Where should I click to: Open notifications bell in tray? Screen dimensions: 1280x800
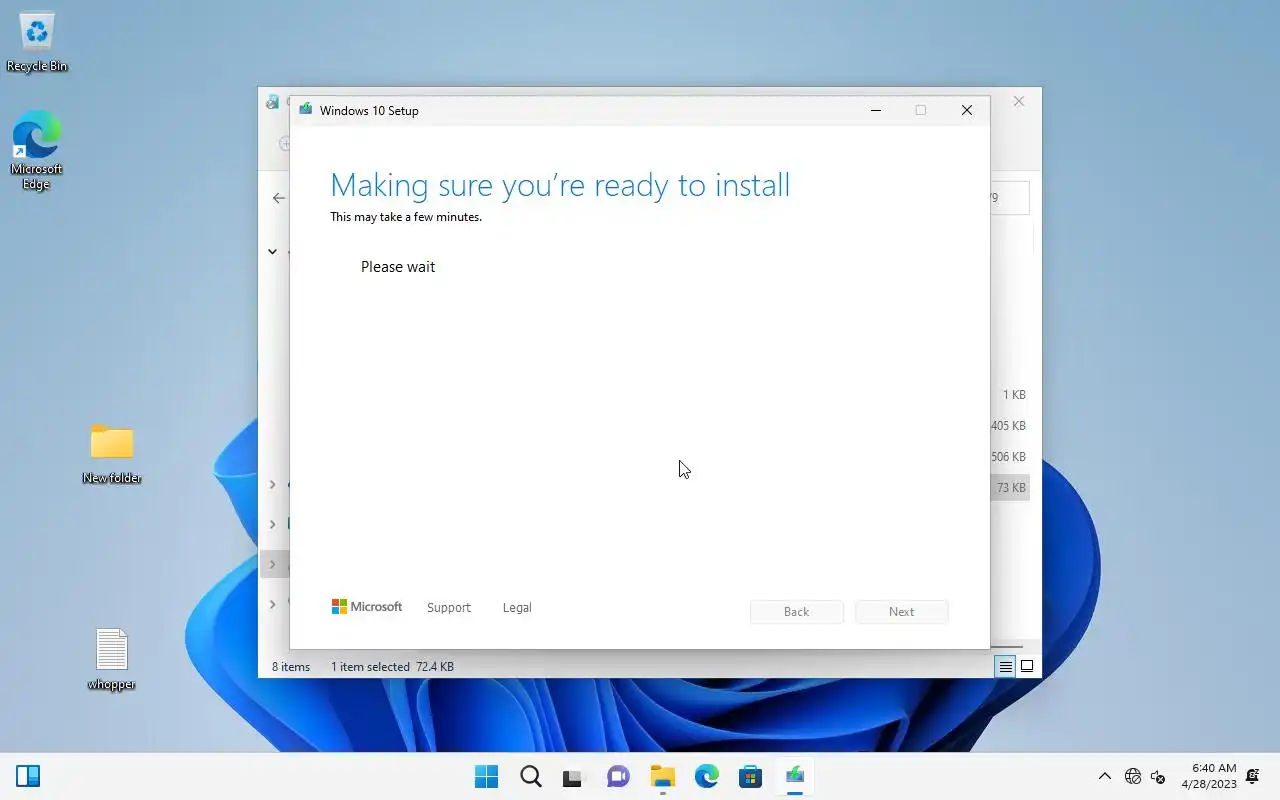pos(1253,776)
